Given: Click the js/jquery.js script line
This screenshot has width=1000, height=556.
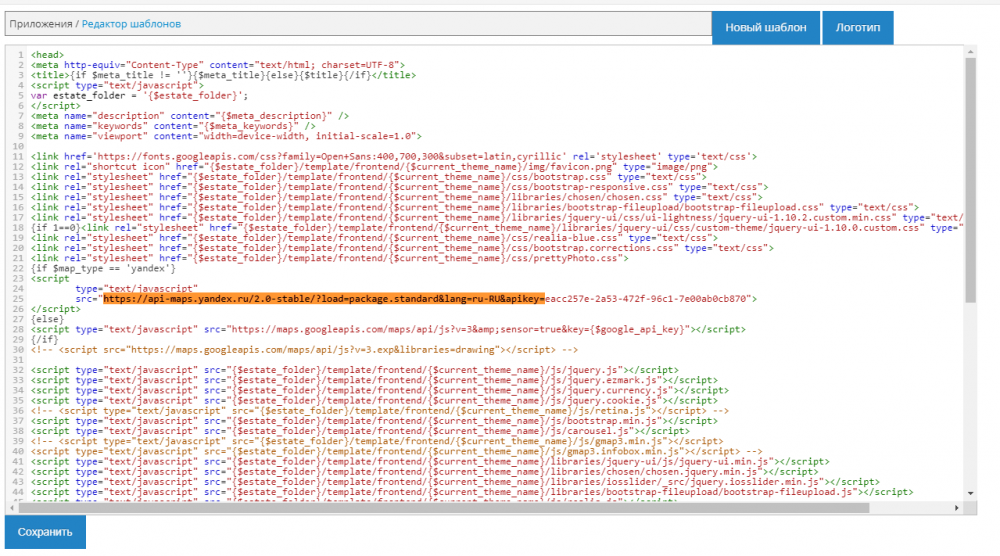Looking at the screenshot, I should (355, 370).
